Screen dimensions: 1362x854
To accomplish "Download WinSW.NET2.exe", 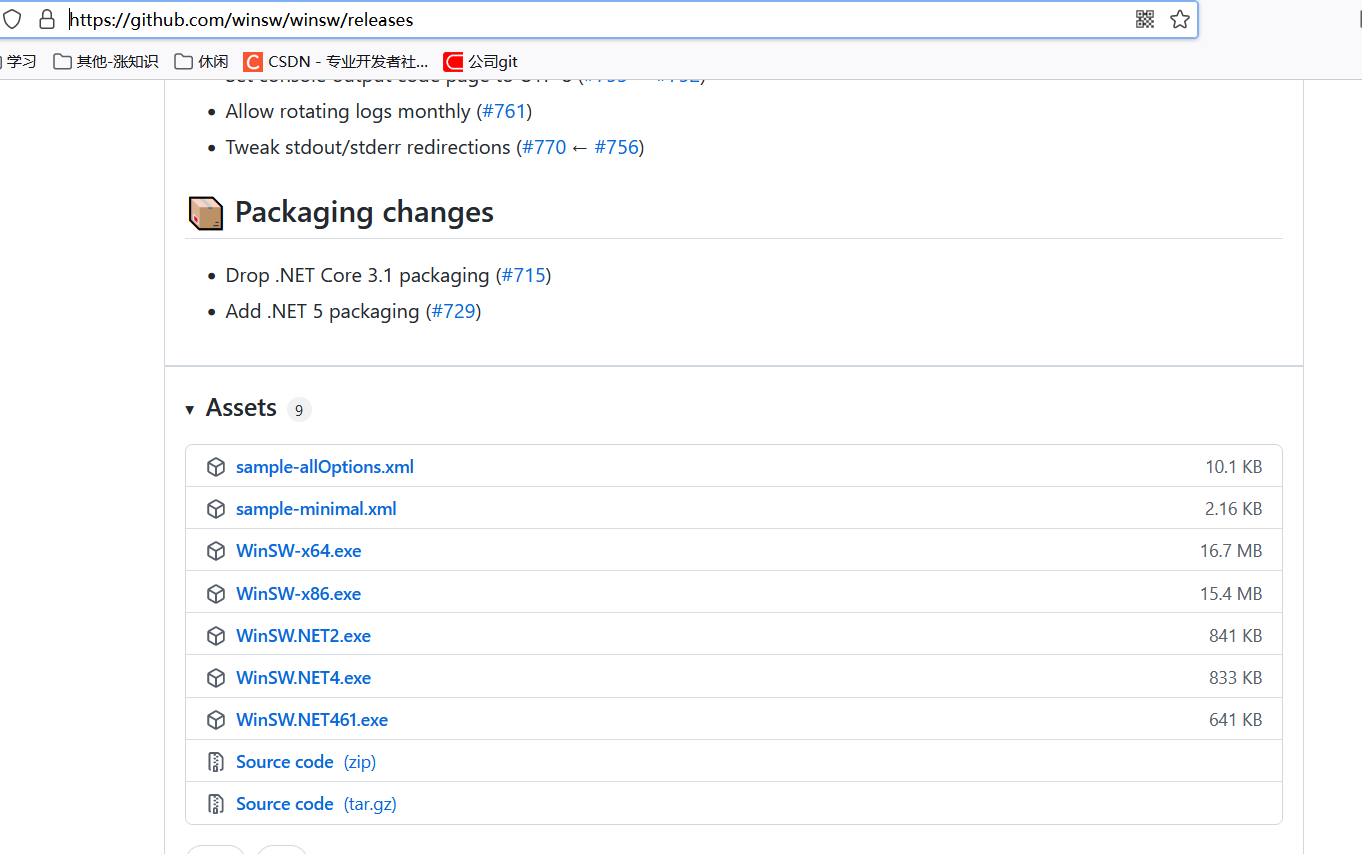I will pyautogui.click(x=303, y=636).
